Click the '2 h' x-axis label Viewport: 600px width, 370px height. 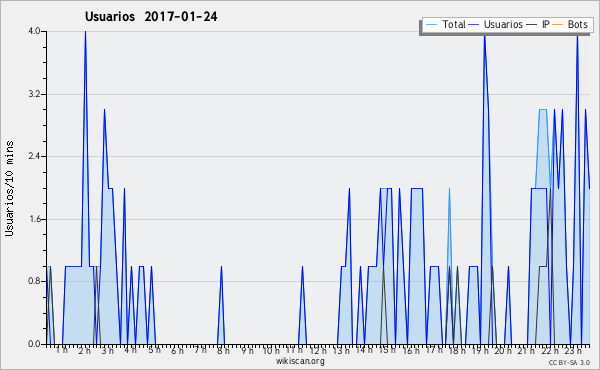click(x=85, y=350)
